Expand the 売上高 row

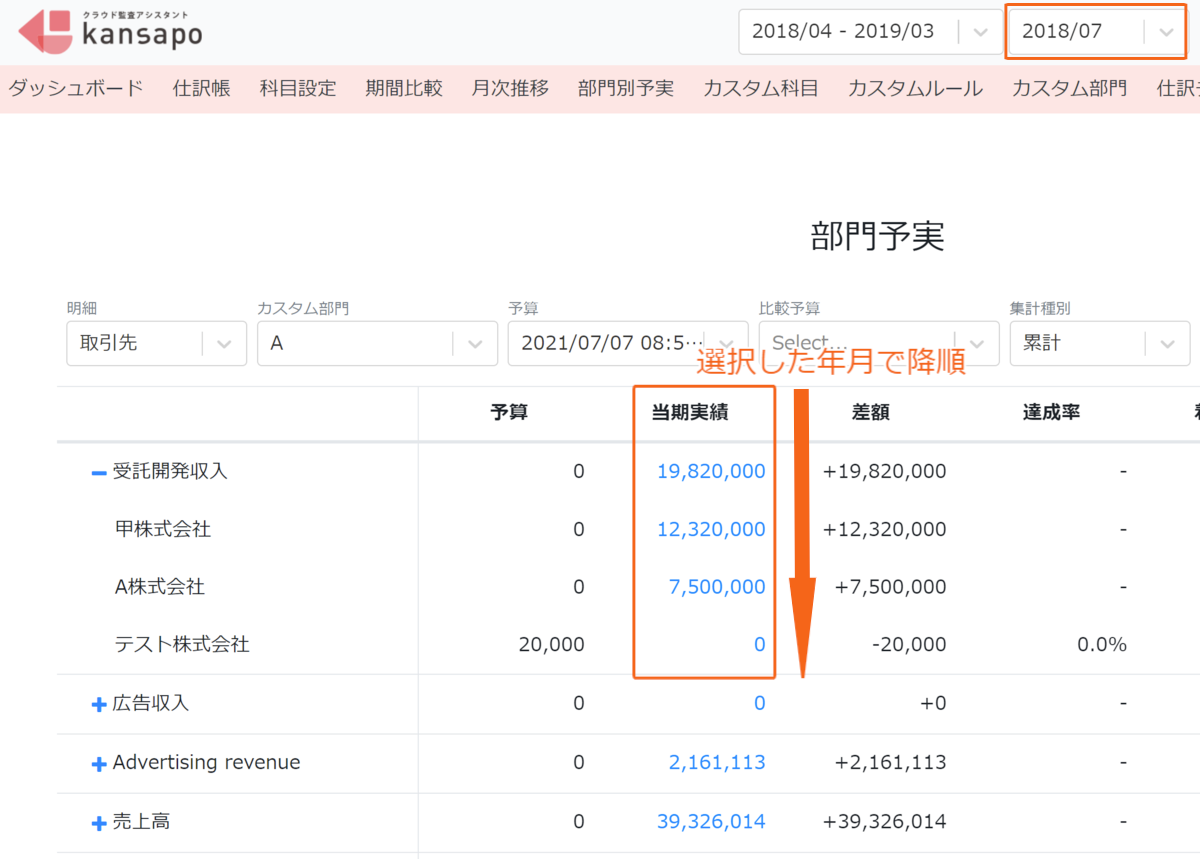click(99, 823)
